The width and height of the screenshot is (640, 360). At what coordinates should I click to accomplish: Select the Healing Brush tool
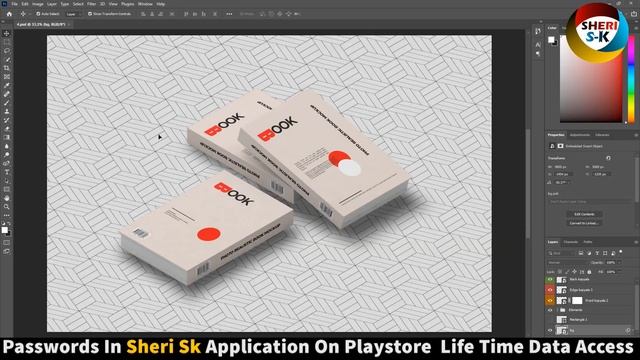coord(7,94)
